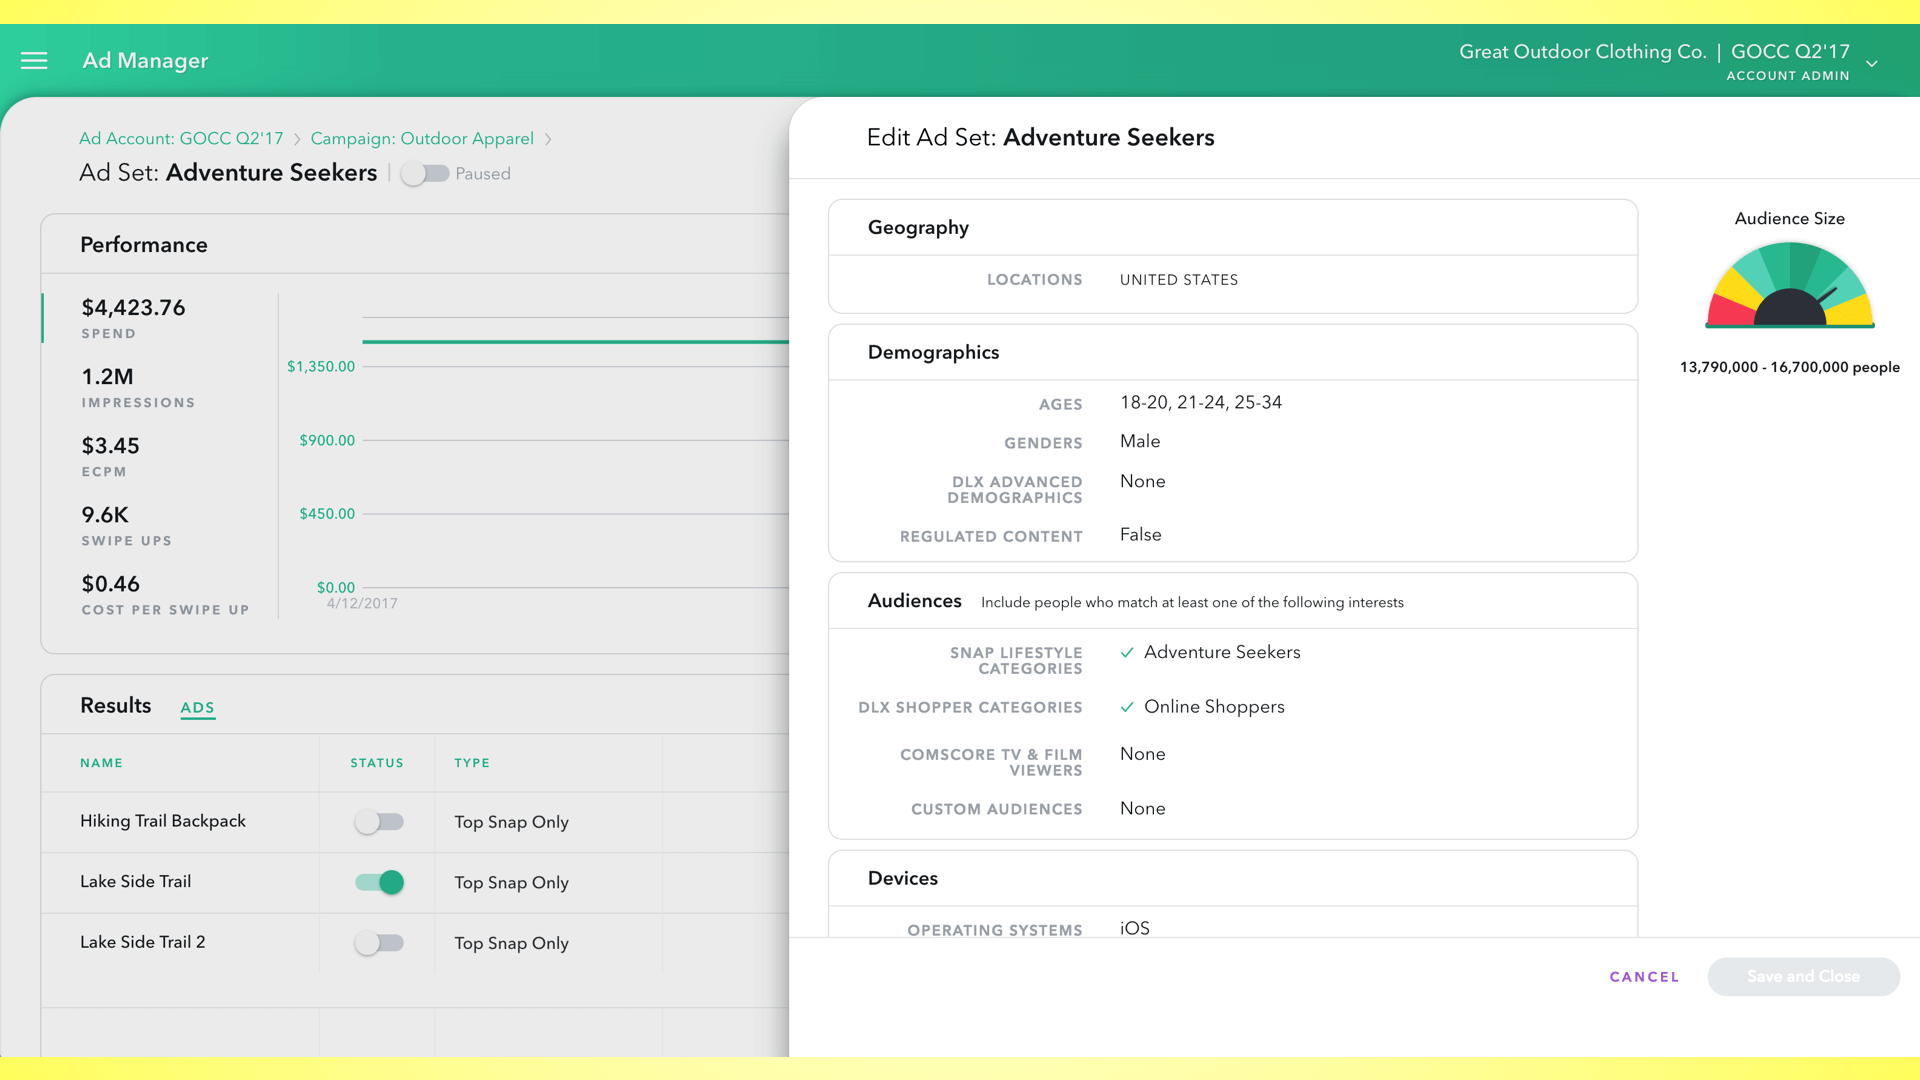Screen dimensions: 1920x1080
Task: Disable the Lake Side Trail ad
Action: tap(379, 882)
